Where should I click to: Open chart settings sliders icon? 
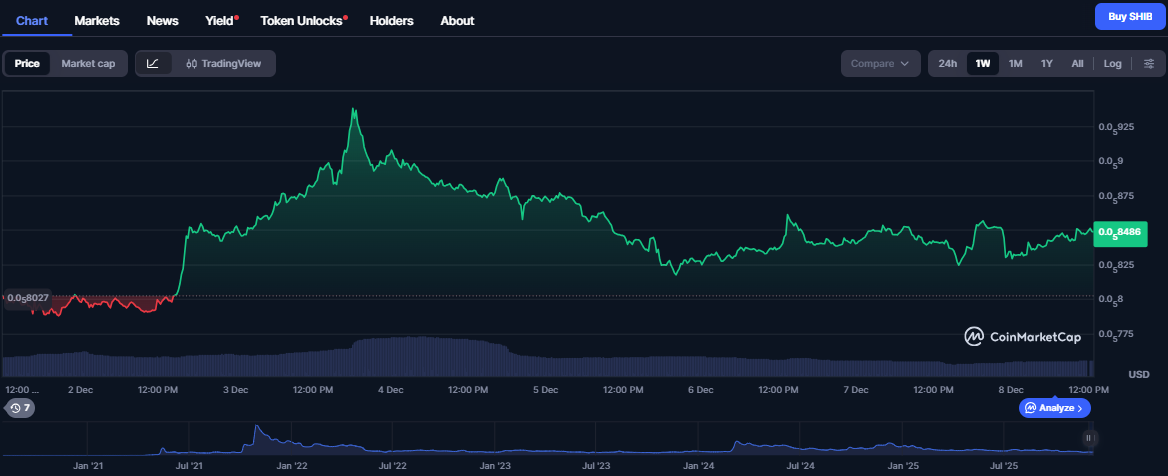[1148, 64]
